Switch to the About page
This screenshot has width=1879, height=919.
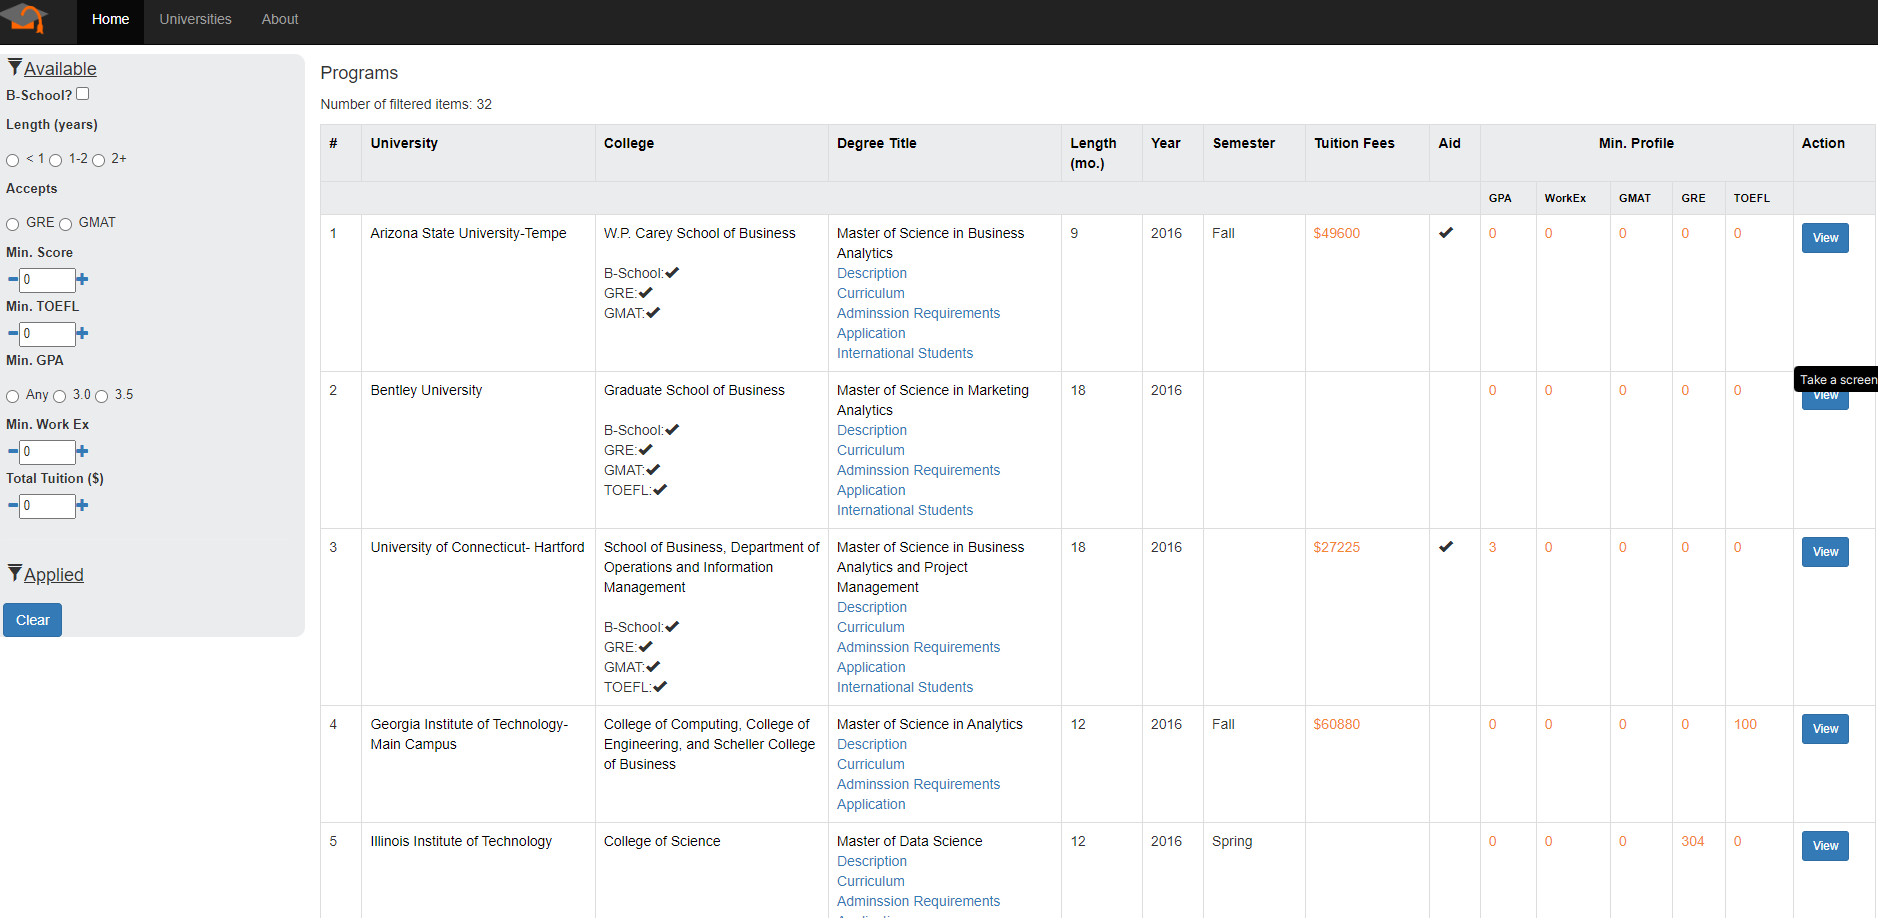pos(279,19)
